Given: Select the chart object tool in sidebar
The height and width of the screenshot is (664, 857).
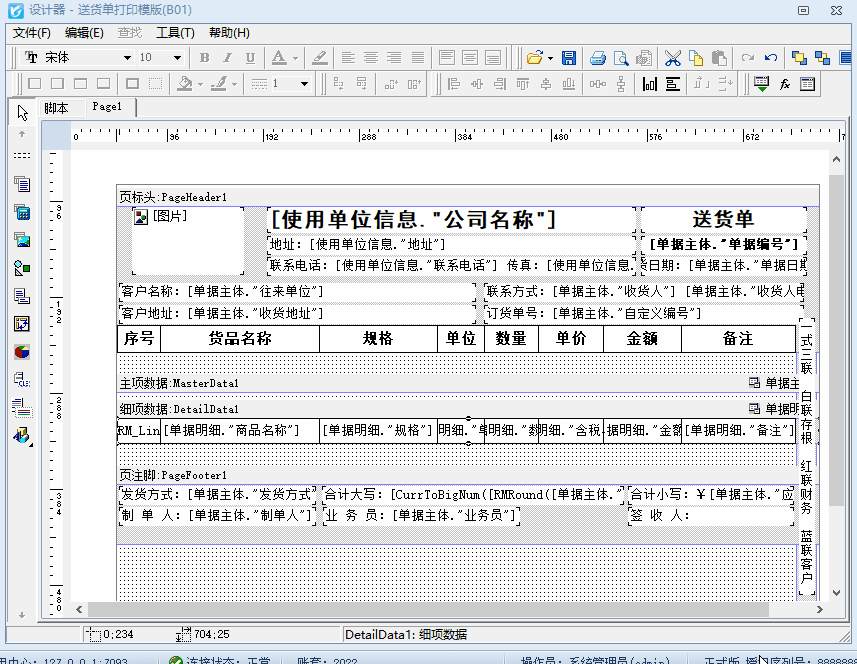Looking at the screenshot, I should pyautogui.click(x=21, y=352).
